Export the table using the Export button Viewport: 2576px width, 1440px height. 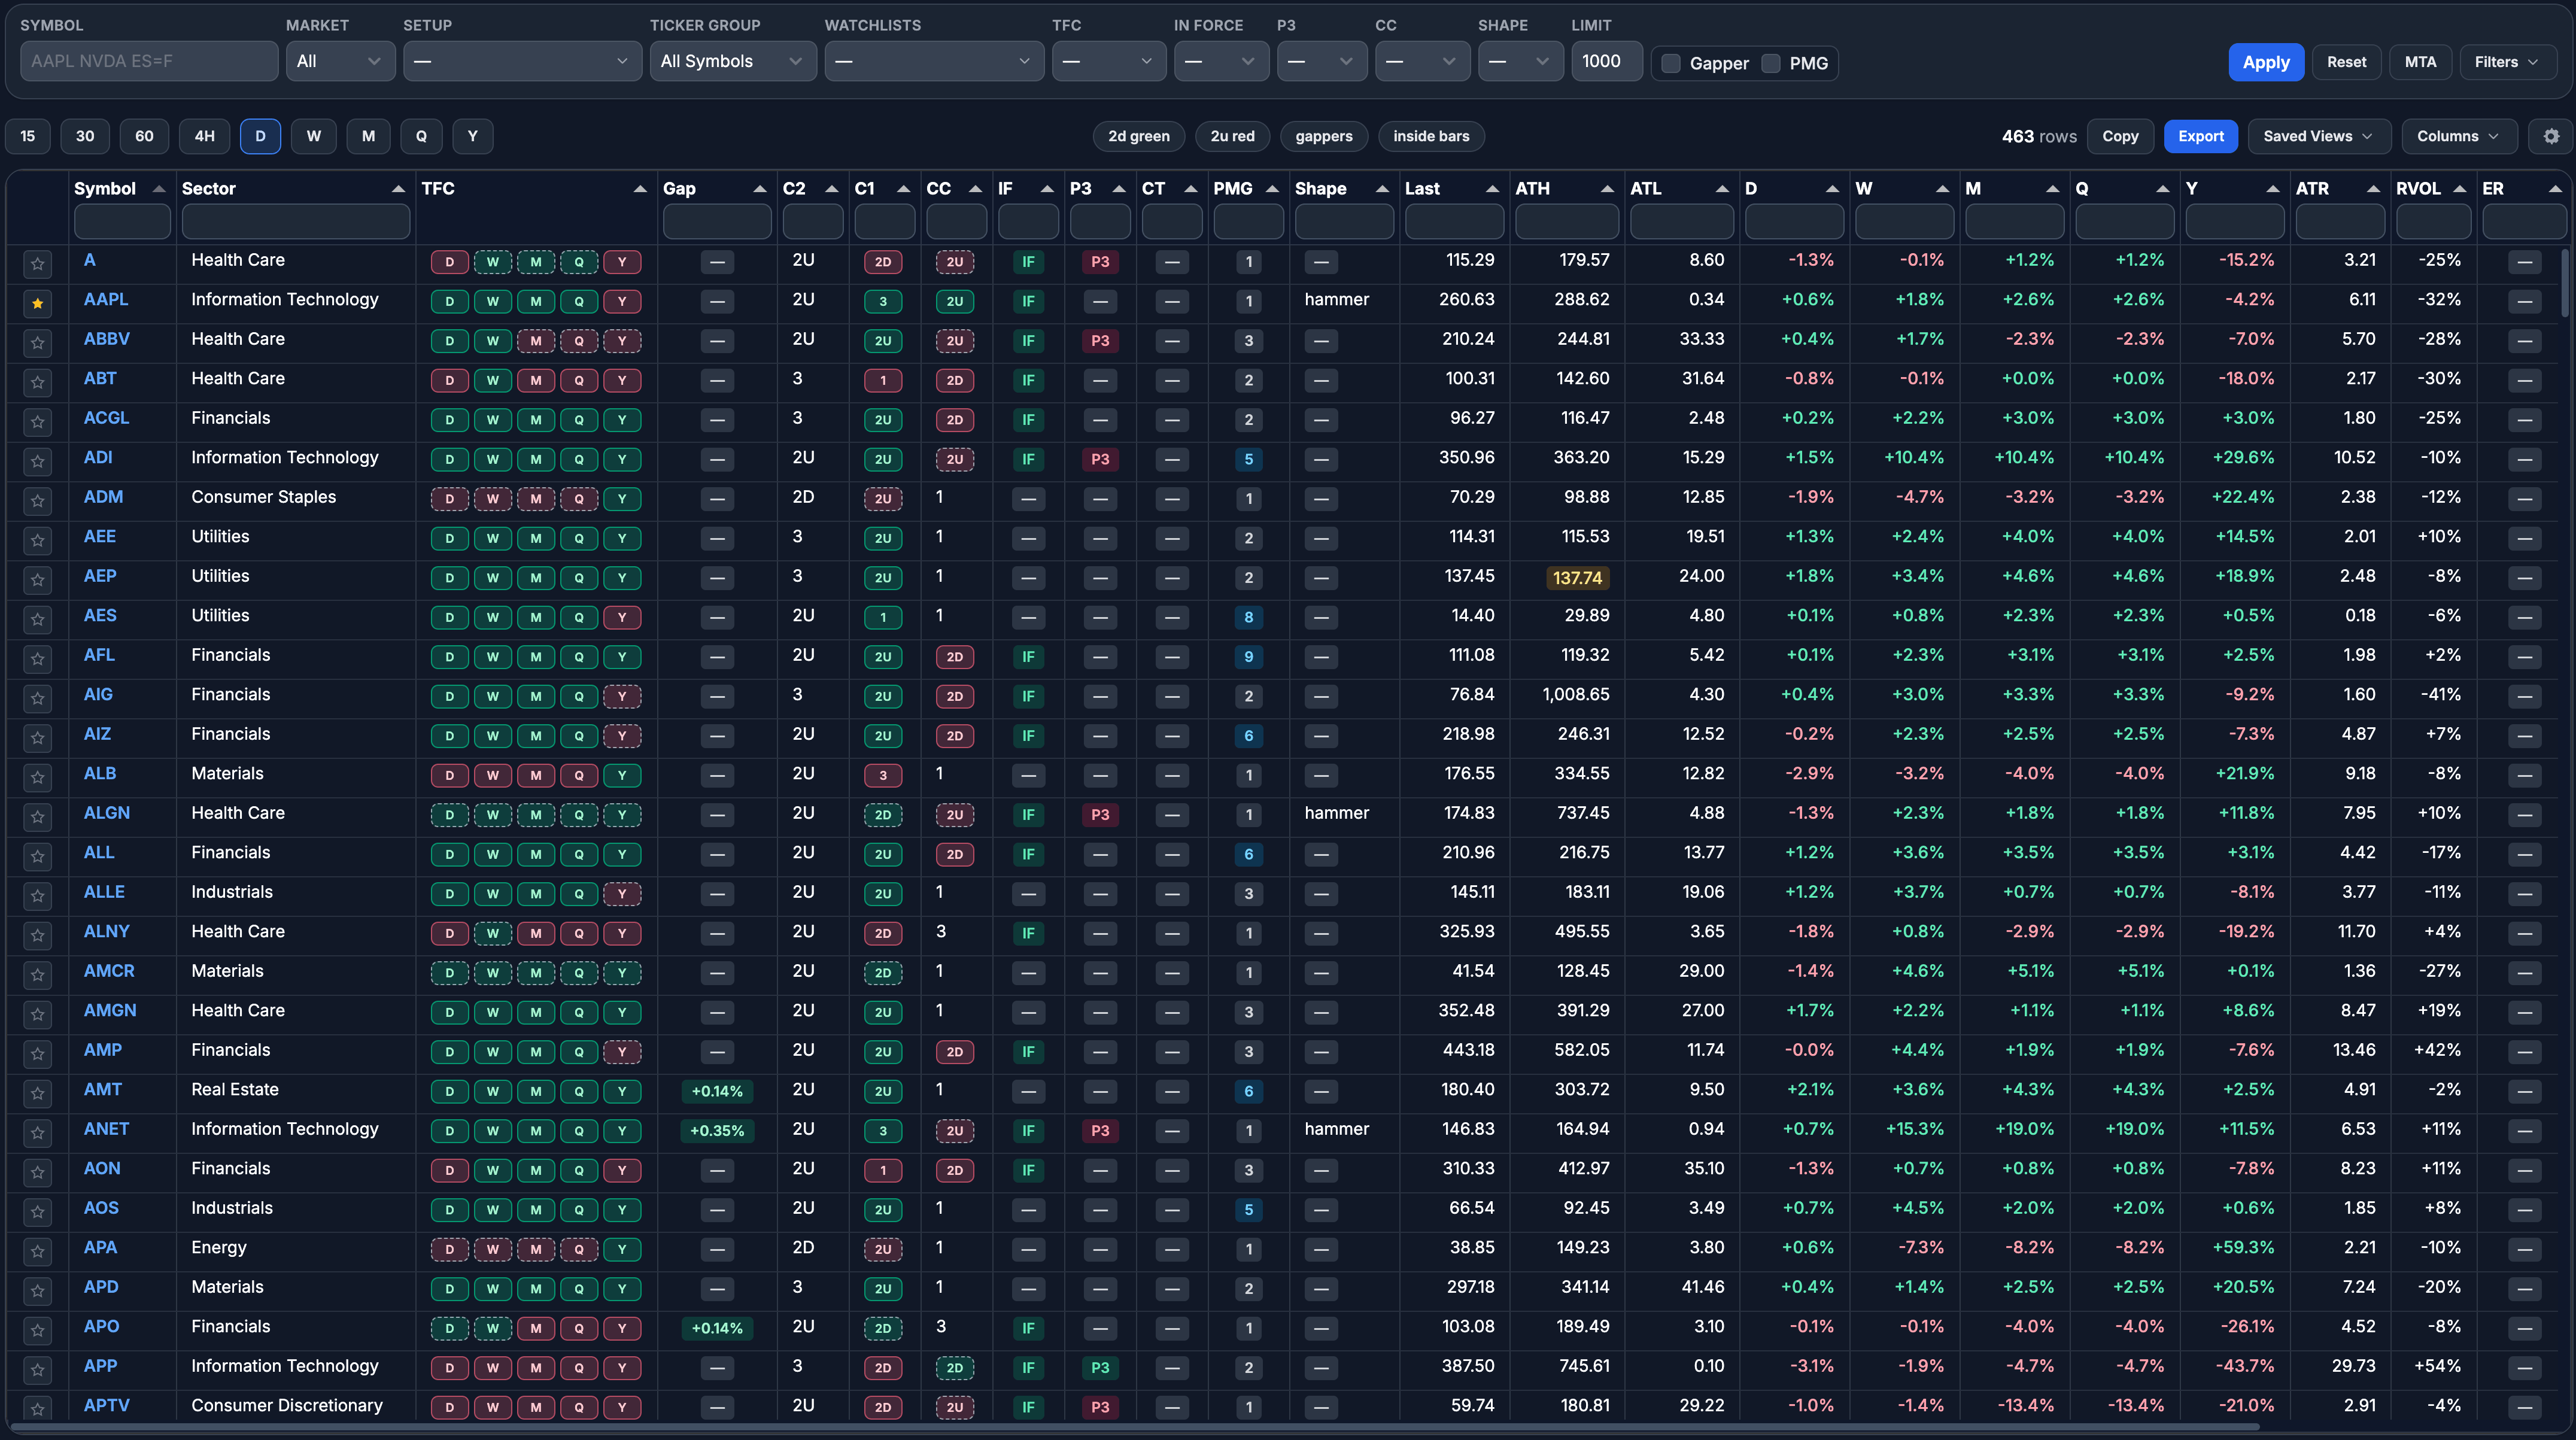click(2201, 136)
